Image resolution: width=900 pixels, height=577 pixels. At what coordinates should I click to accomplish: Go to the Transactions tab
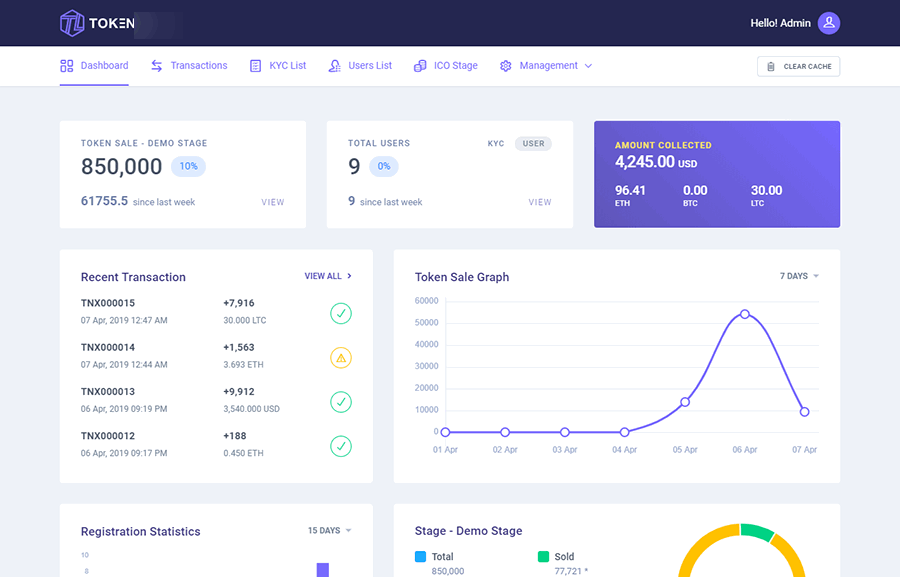(x=189, y=66)
